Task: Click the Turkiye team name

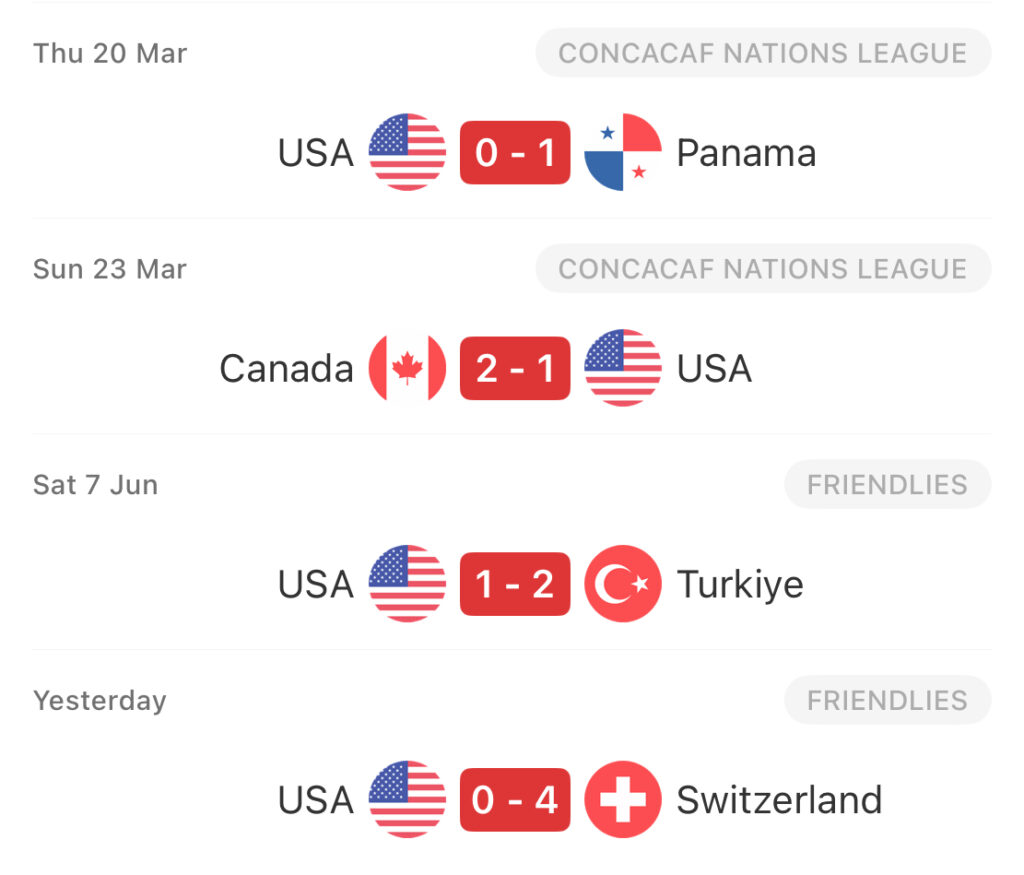Action: tap(740, 585)
